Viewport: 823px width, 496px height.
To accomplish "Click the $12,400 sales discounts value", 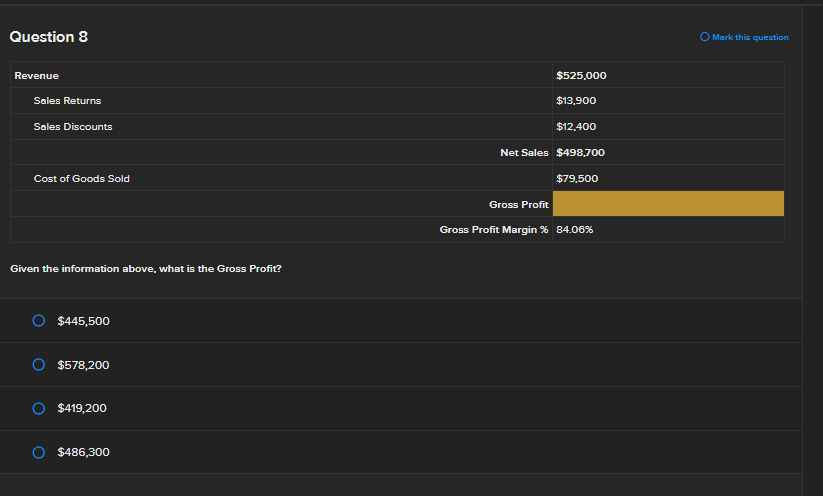I will (x=577, y=127).
